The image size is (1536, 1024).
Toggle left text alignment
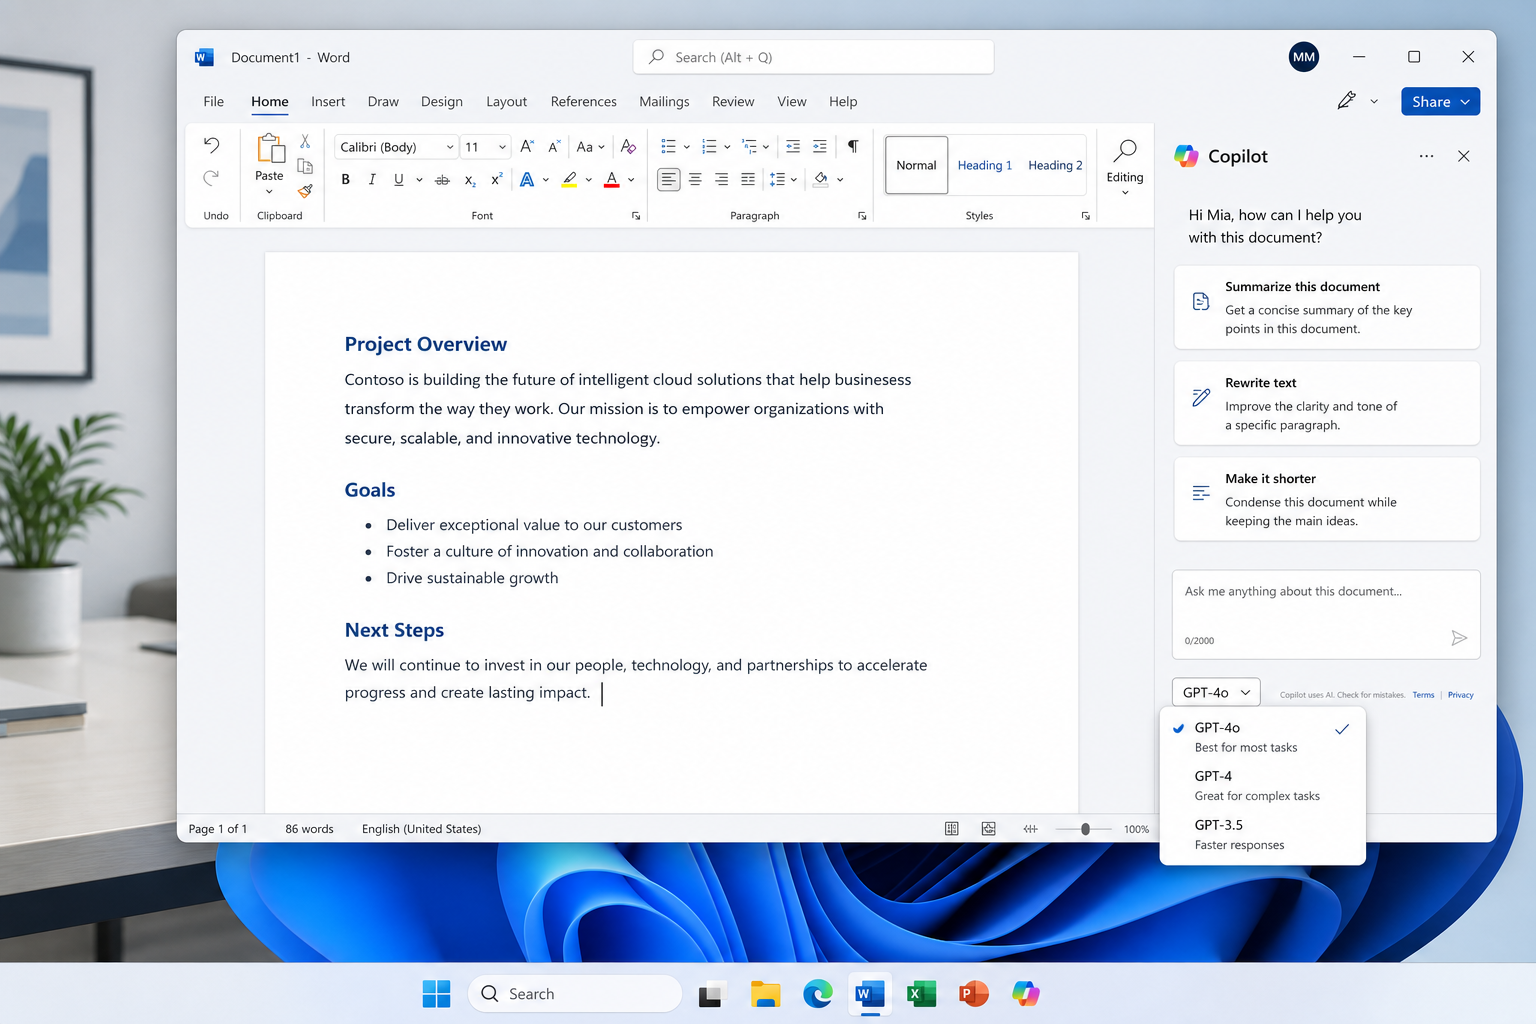tap(668, 180)
